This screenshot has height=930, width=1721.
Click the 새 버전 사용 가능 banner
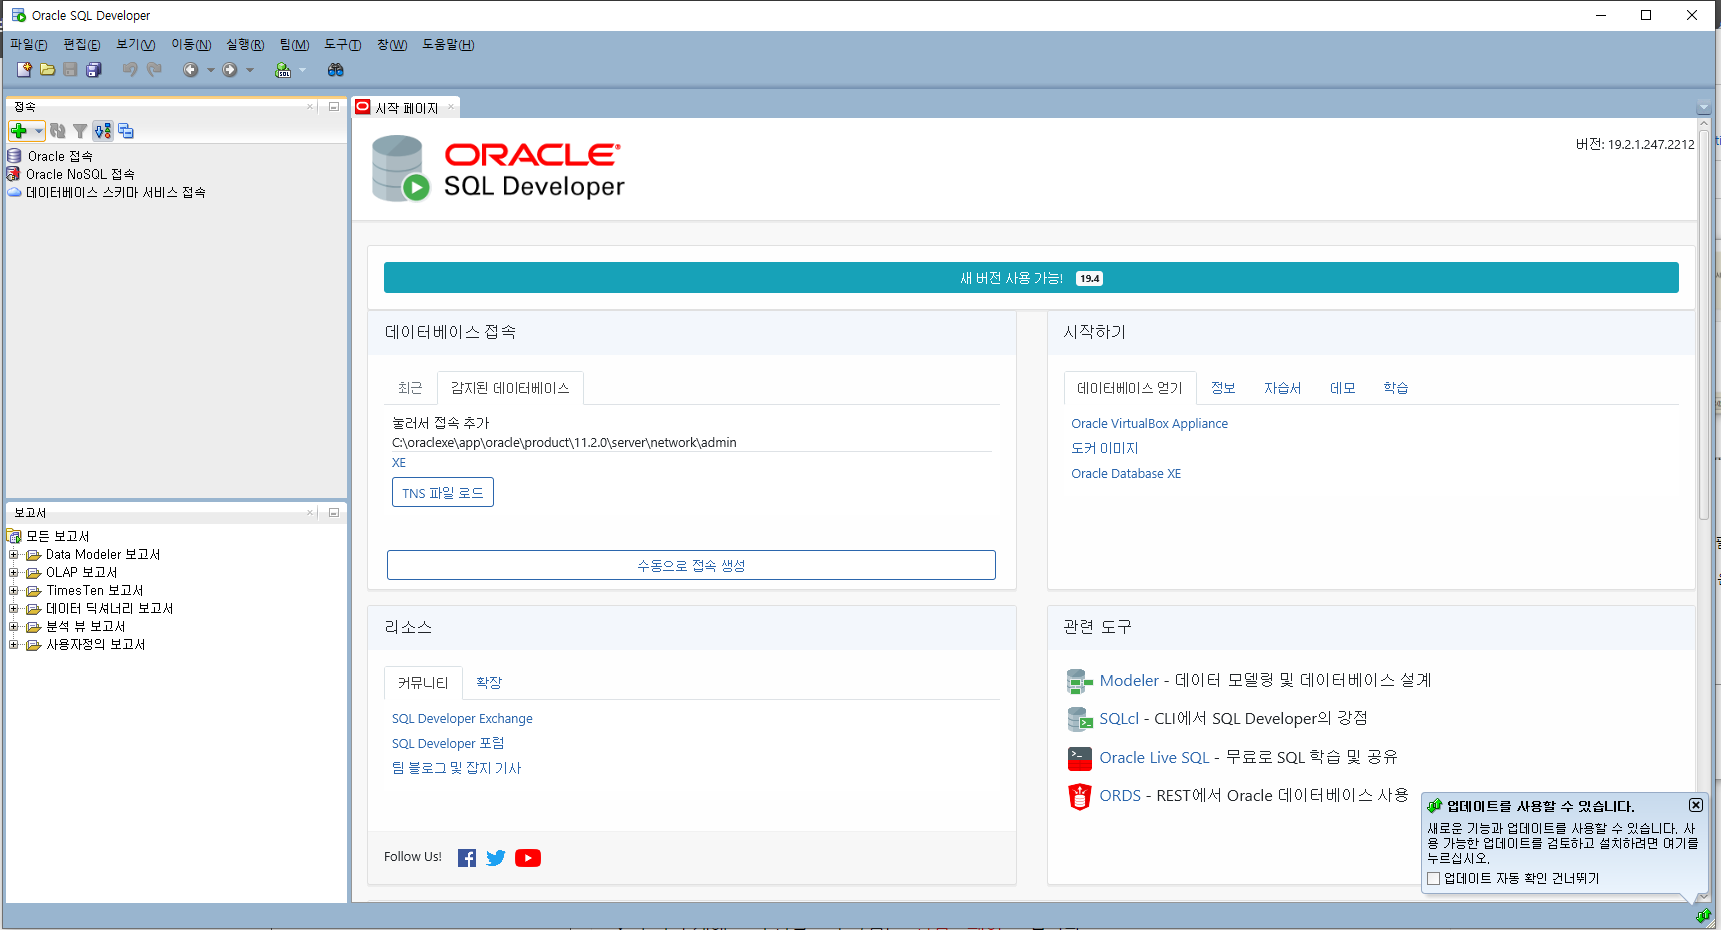click(1031, 278)
